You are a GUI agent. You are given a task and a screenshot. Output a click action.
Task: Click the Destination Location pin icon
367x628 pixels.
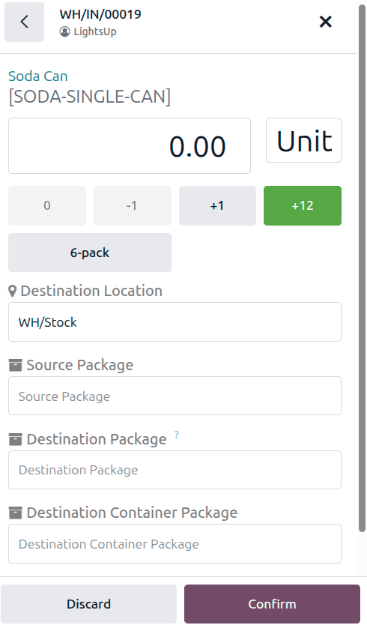click(12, 291)
